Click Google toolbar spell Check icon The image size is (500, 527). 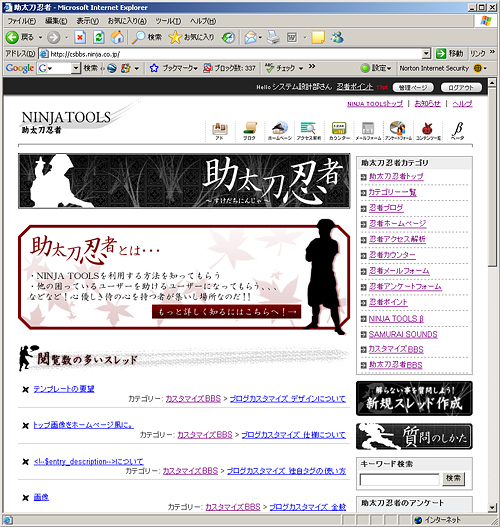[x=269, y=68]
